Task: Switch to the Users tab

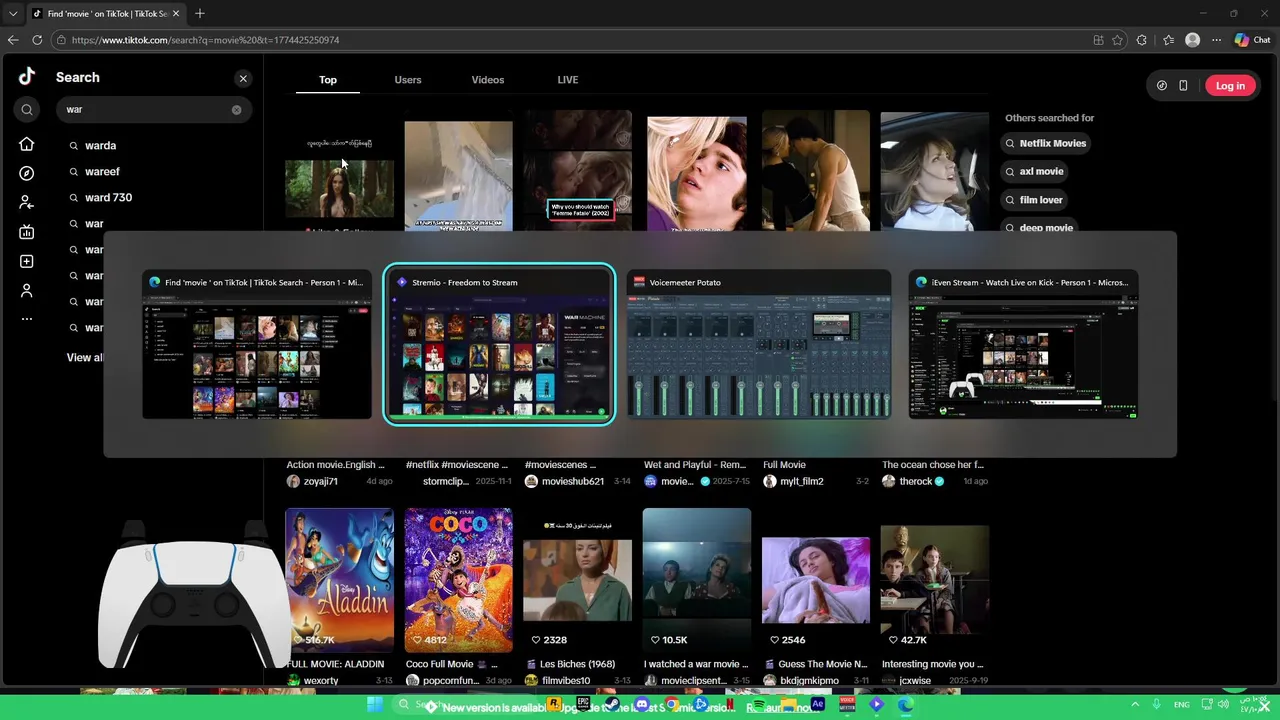Action: click(408, 80)
